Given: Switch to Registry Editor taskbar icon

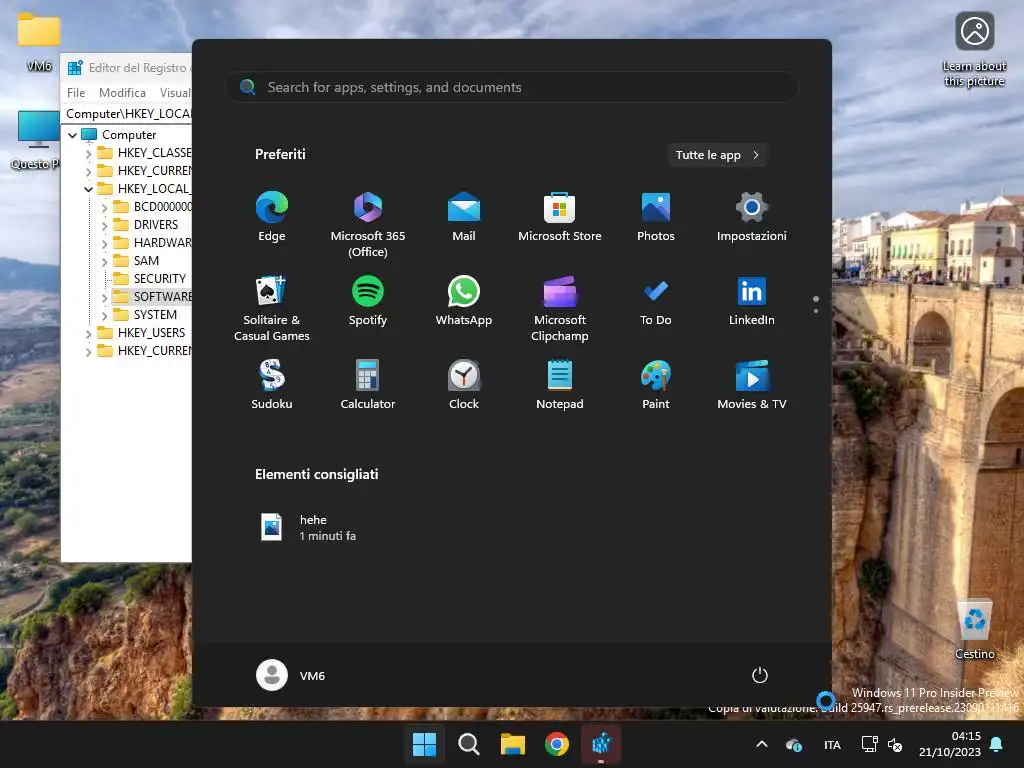Looking at the screenshot, I should [601, 744].
